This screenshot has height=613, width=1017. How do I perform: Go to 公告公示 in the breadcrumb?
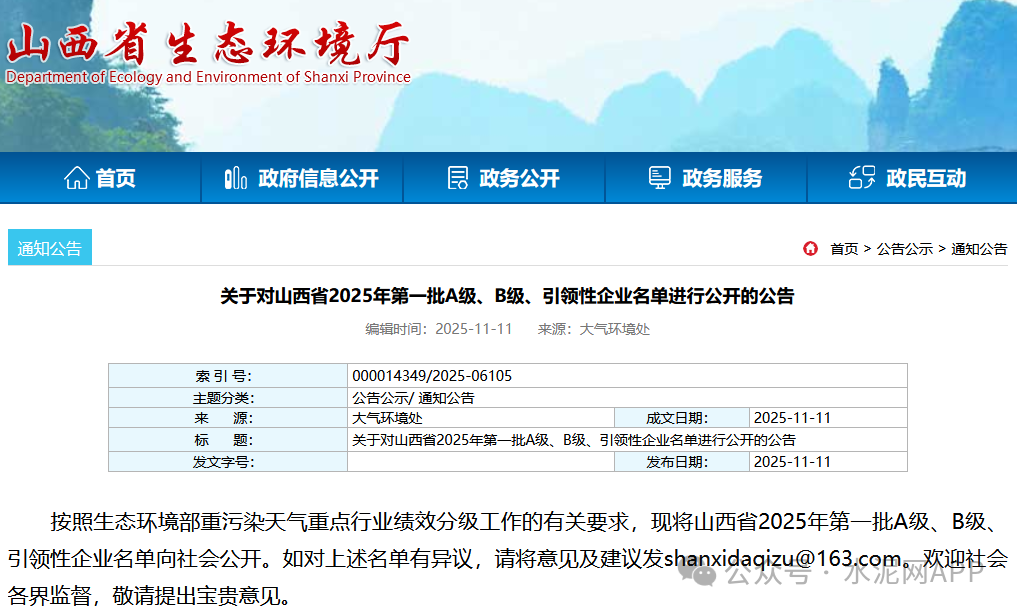coord(904,249)
